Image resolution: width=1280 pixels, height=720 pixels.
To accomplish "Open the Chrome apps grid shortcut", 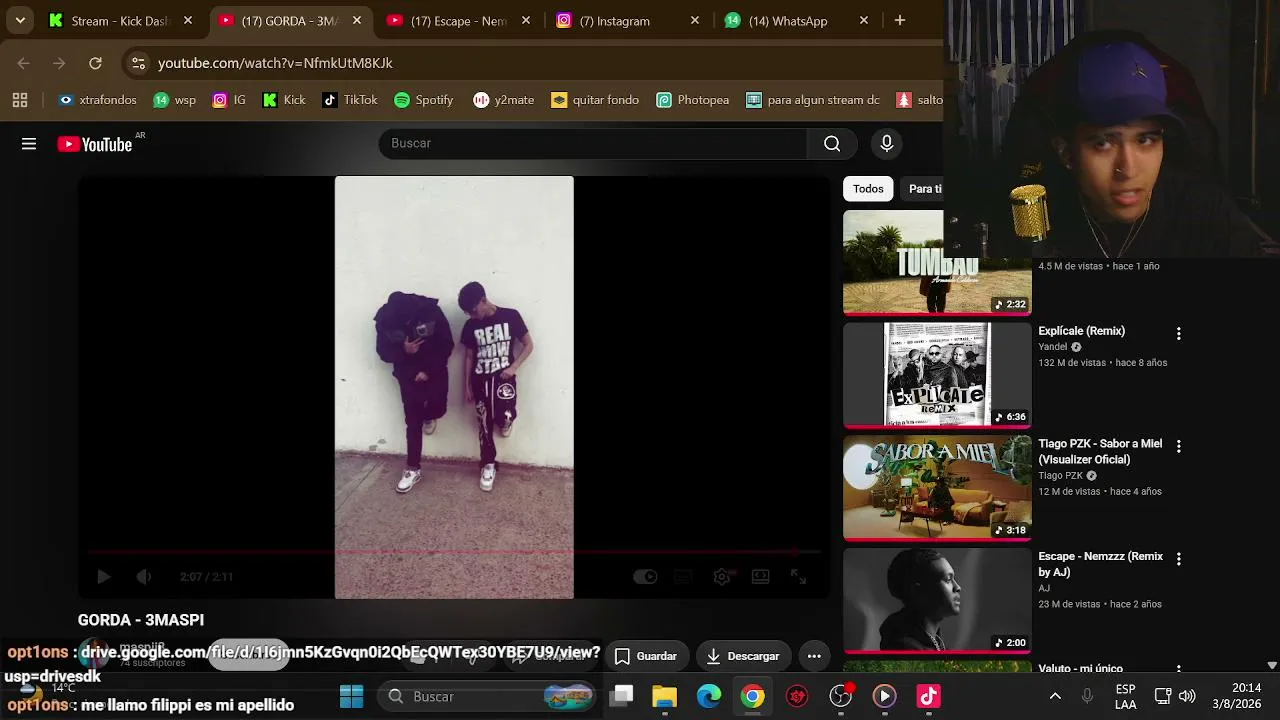I will coord(20,100).
